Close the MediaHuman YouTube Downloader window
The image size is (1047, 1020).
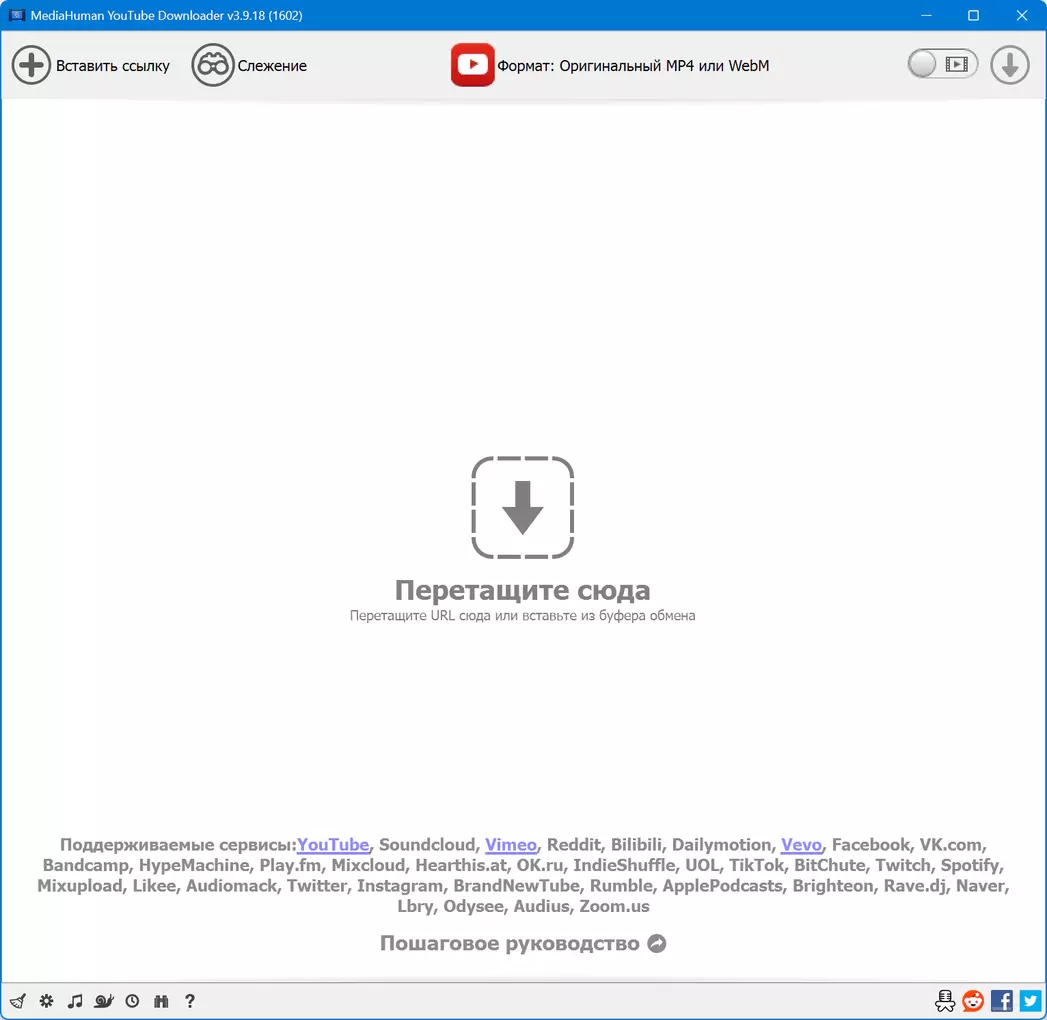(x=1022, y=15)
